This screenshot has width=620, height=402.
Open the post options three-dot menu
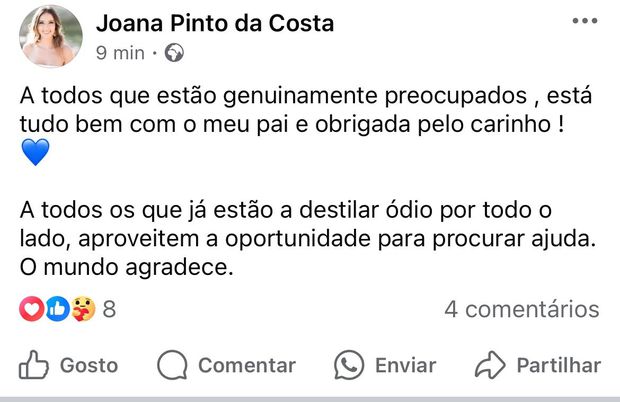coord(584,20)
